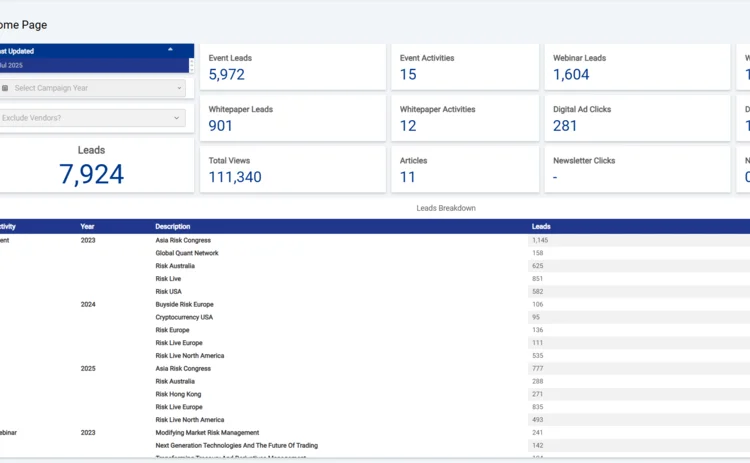Open the Articles count card
The width and height of the screenshot is (750, 463).
[464, 169]
